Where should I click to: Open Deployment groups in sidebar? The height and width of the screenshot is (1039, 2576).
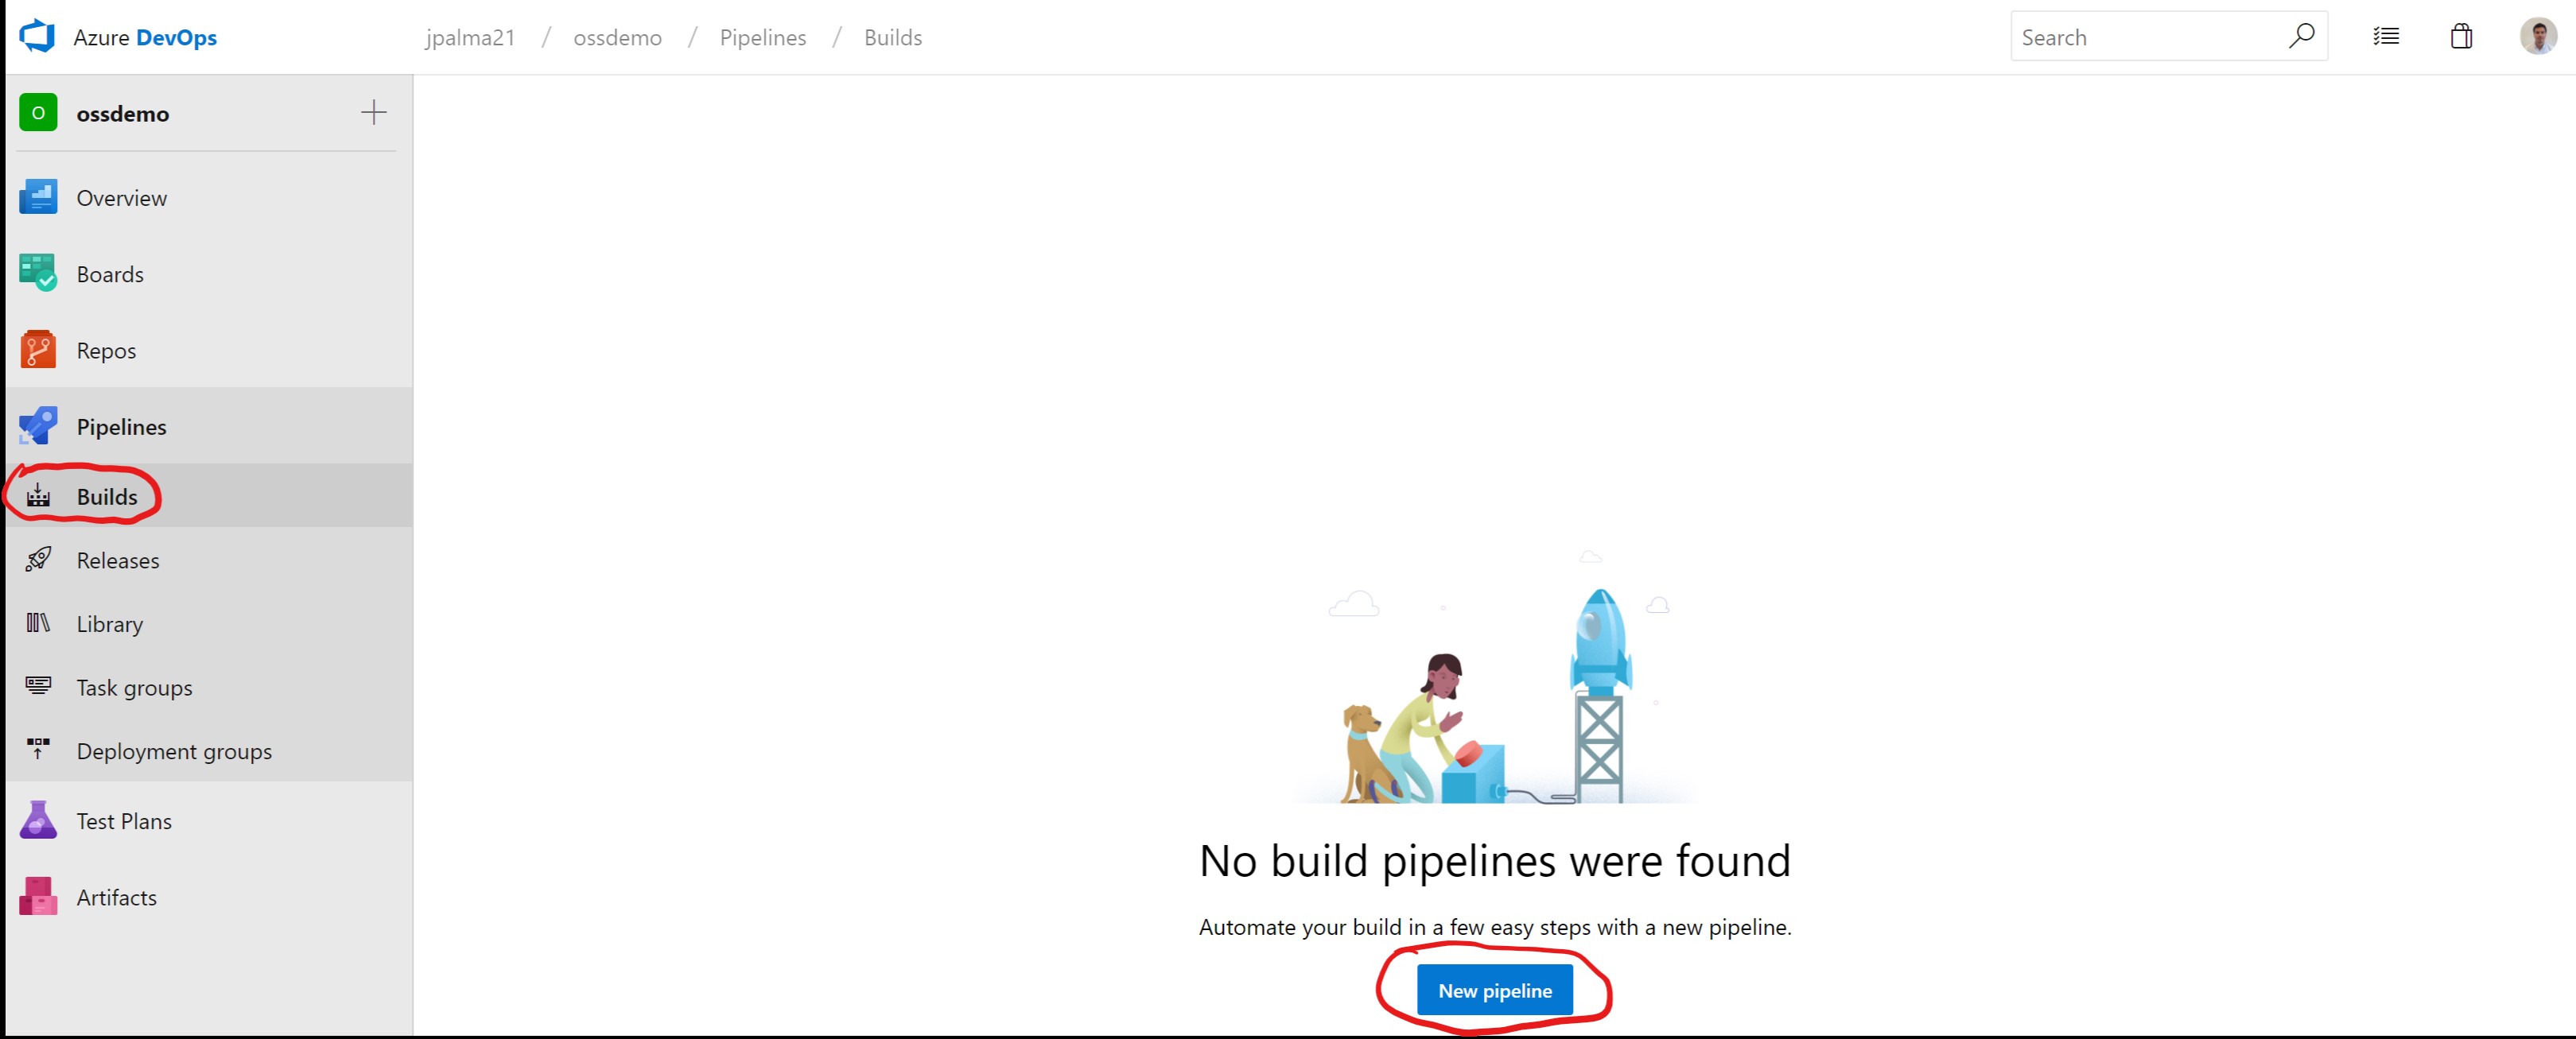click(x=173, y=751)
